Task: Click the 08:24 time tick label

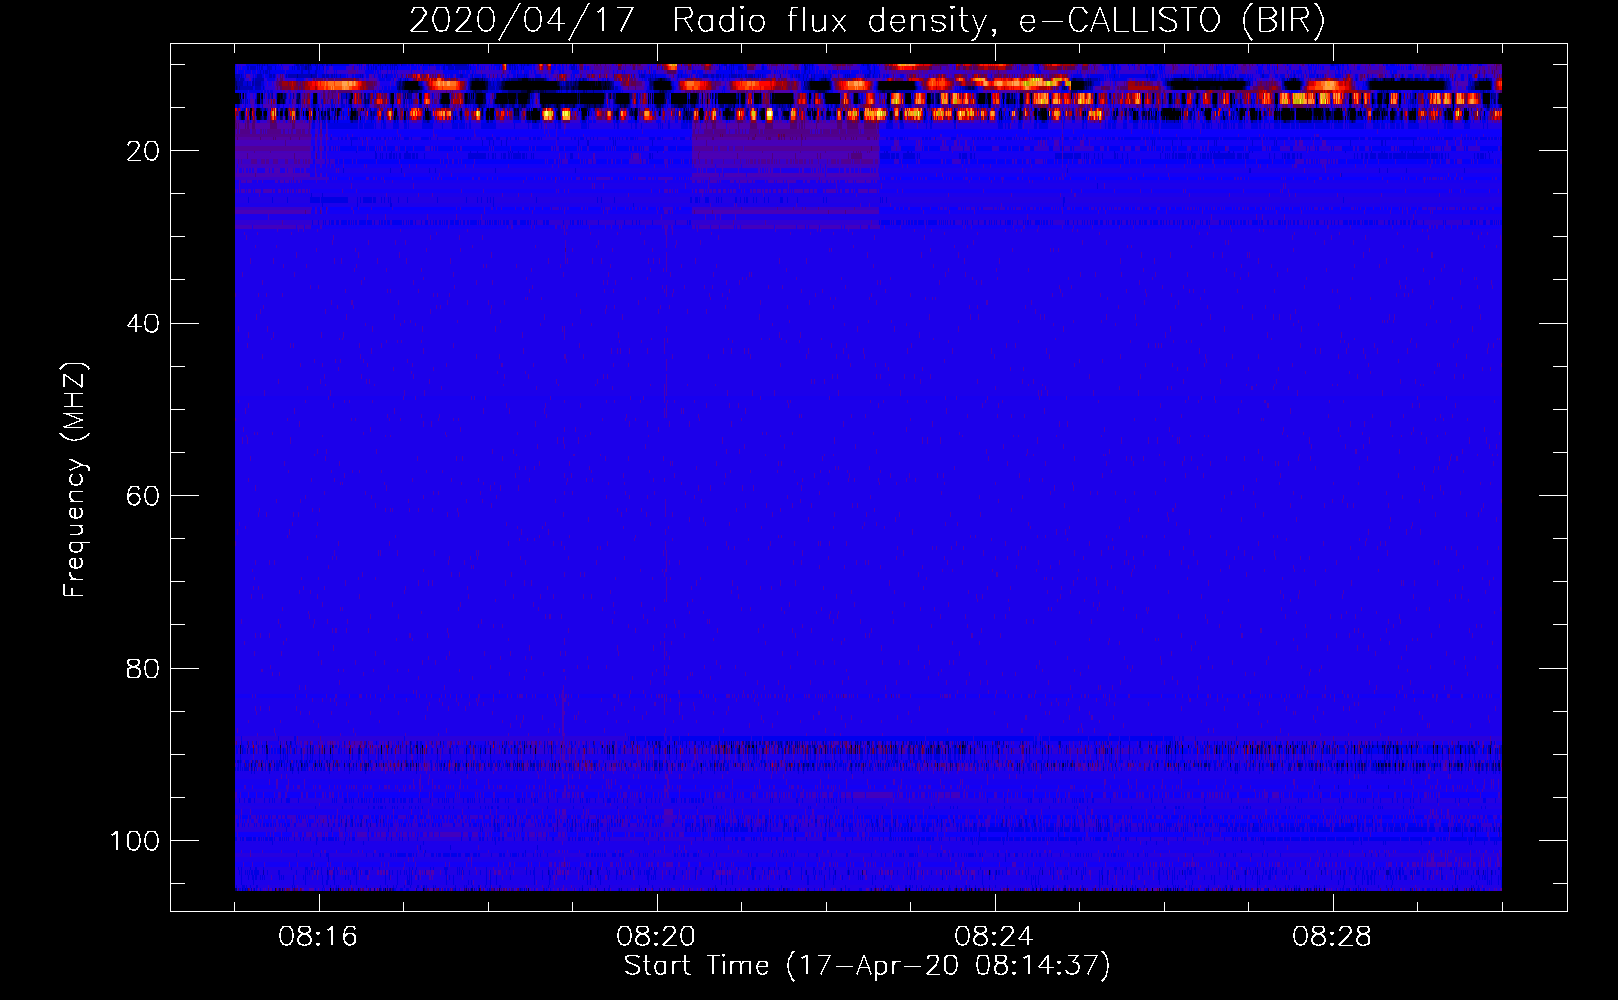Action: click(994, 937)
